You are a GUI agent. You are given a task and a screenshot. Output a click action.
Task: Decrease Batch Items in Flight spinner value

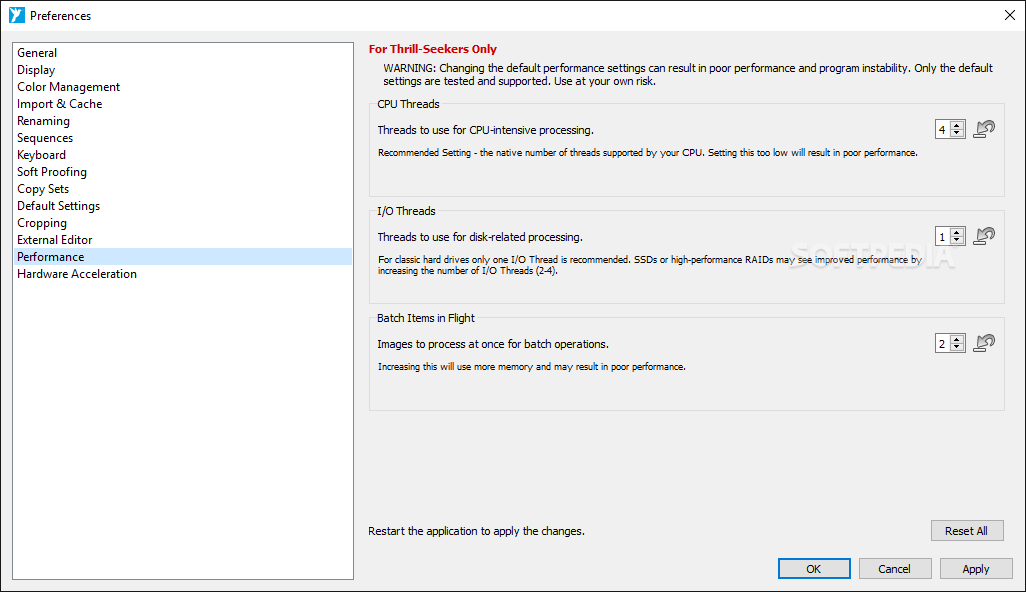pos(957,347)
